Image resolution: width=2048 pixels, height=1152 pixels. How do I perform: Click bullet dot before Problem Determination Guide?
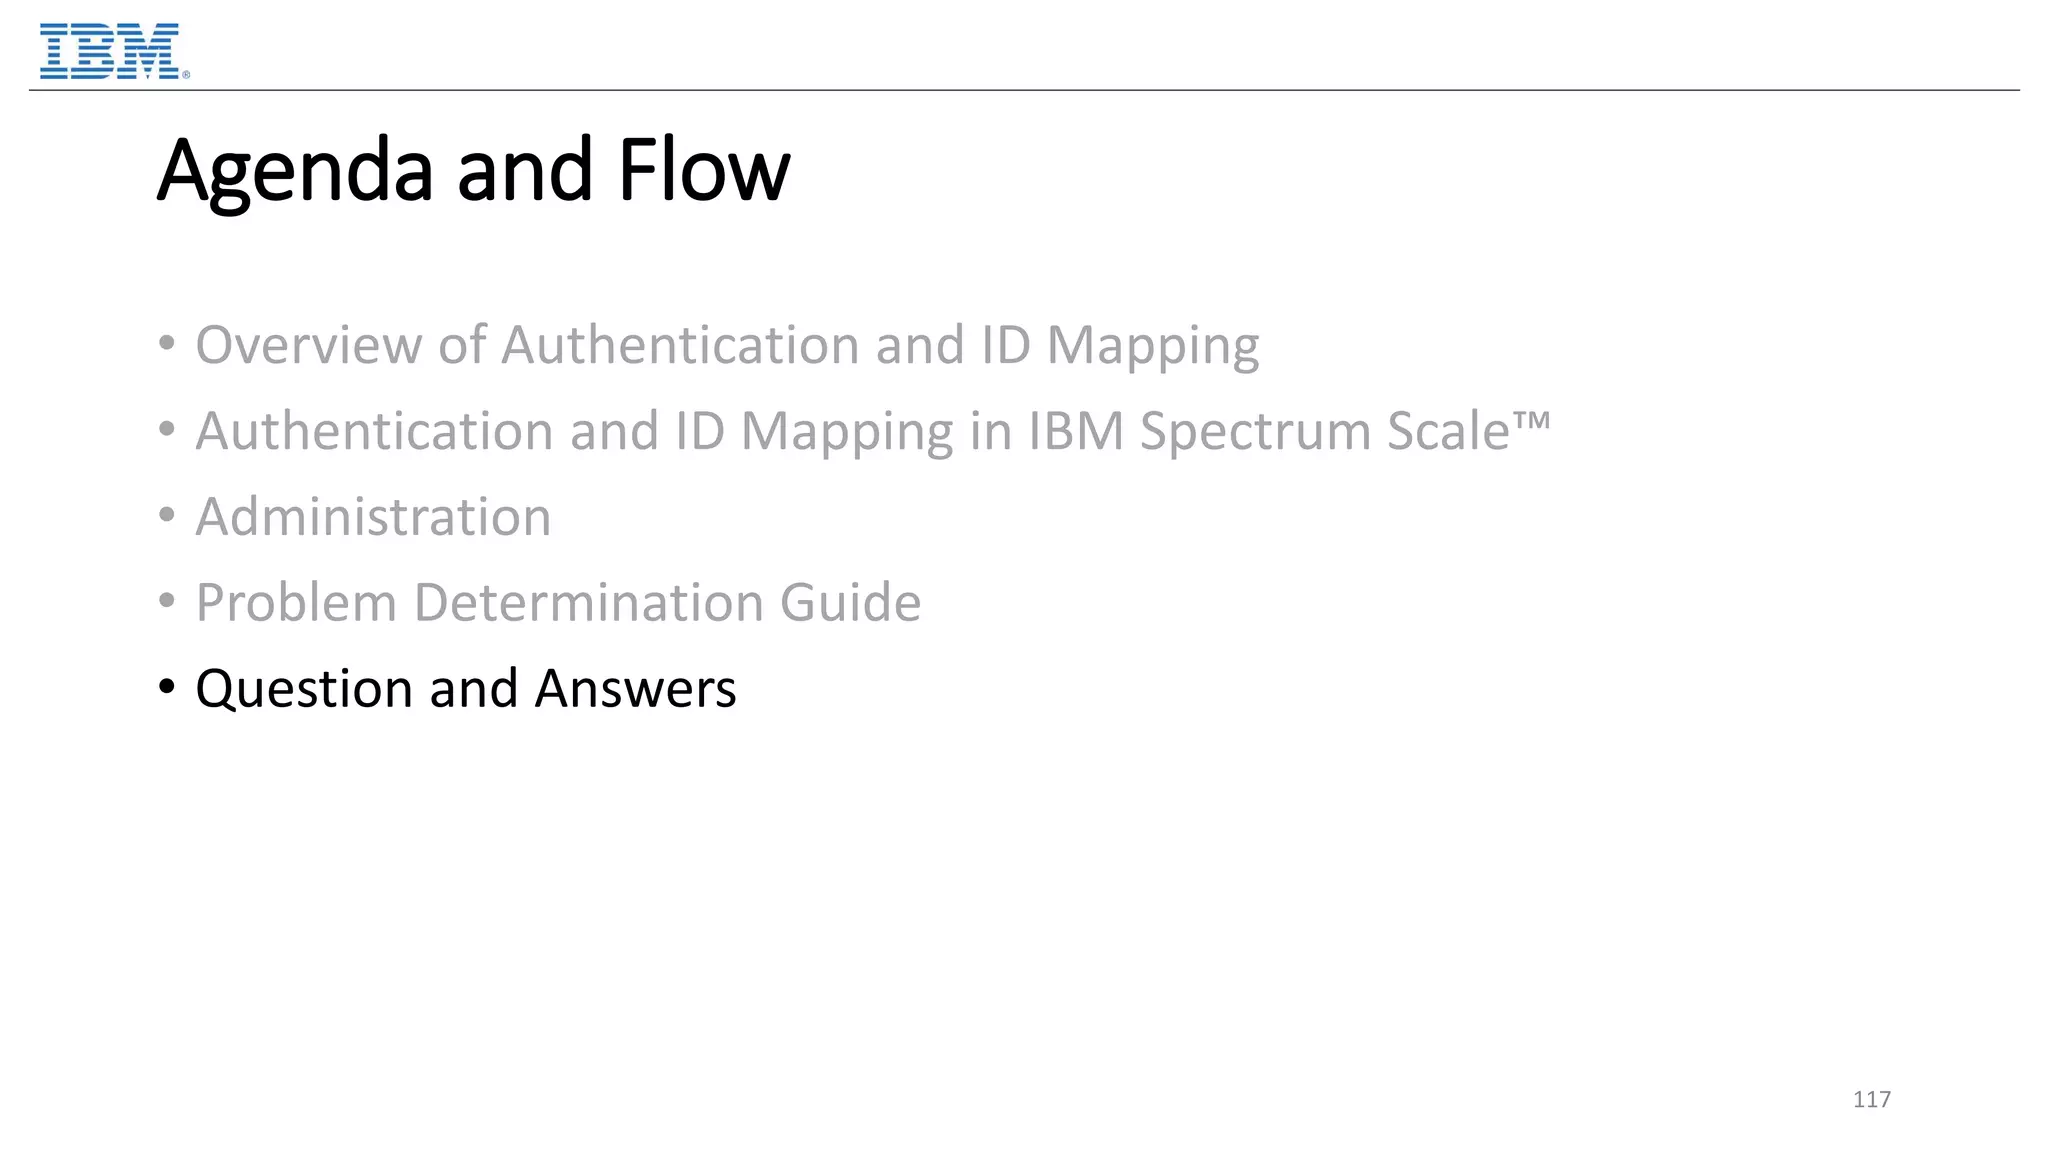point(167,602)
